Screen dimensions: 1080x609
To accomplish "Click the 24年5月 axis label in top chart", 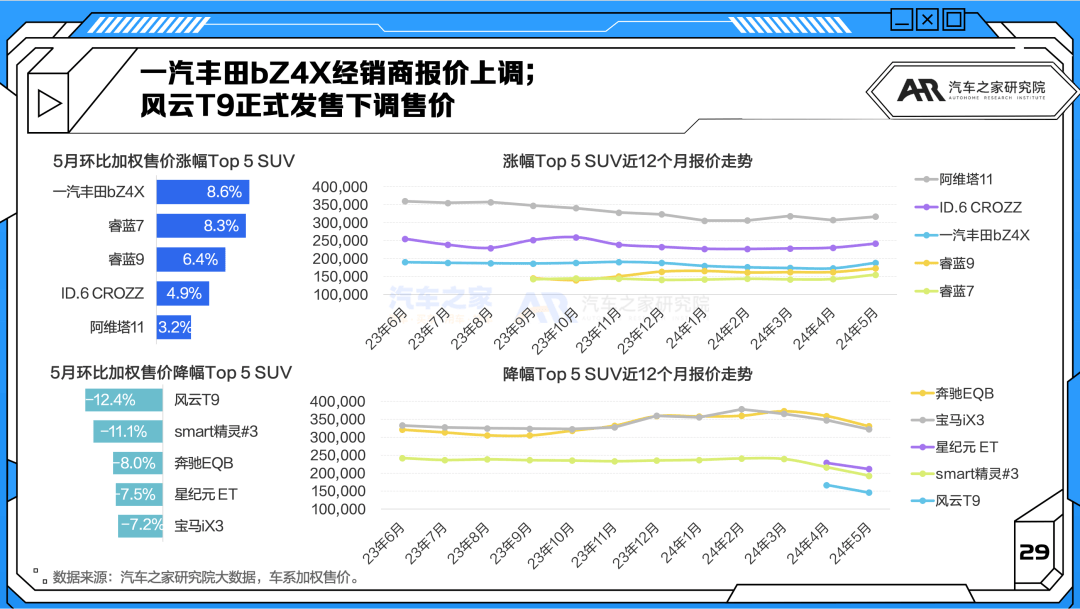I will (858, 329).
